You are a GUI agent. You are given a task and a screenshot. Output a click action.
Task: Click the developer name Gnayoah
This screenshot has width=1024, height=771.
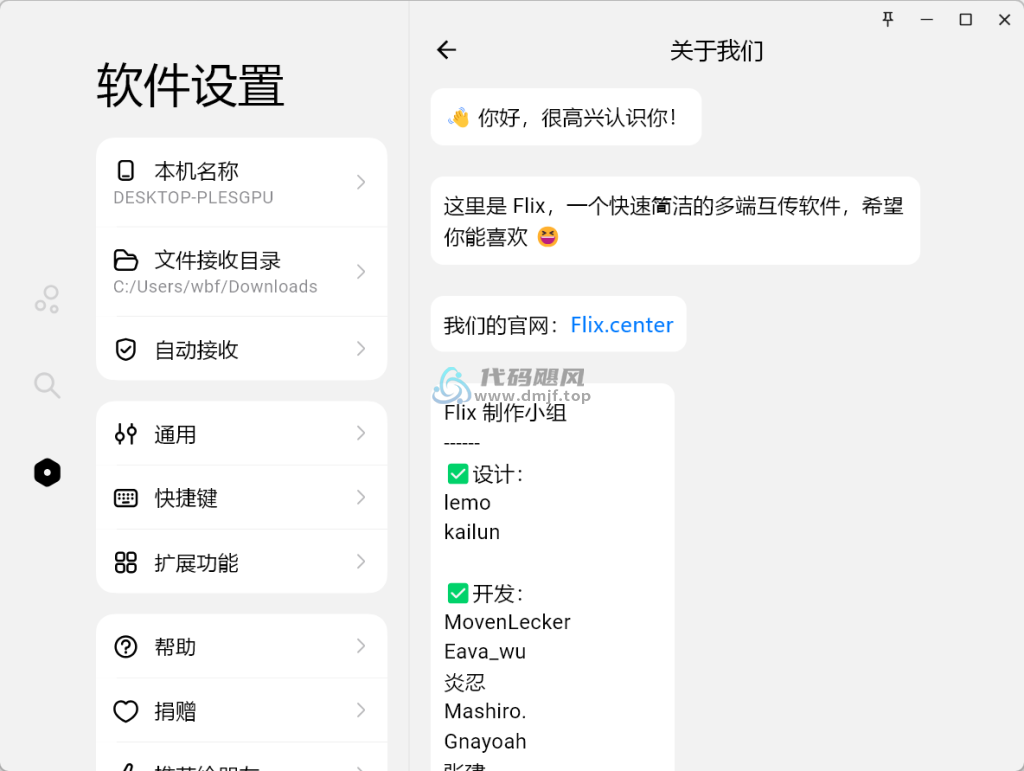tap(485, 741)
